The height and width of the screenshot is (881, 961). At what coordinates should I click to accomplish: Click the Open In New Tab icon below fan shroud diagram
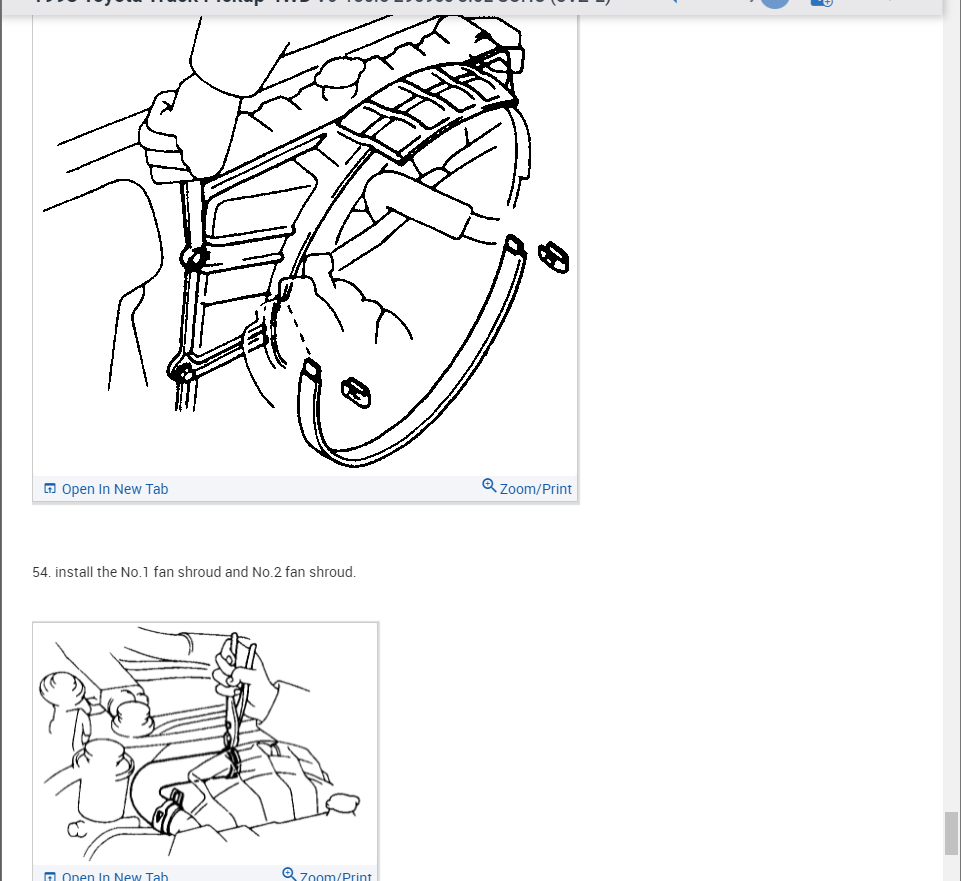pyautogui.click(x=50, y=489)
